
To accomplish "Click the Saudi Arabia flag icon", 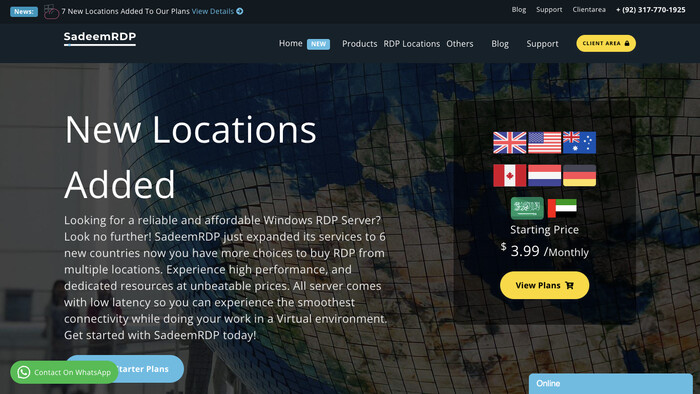I will coord(527,208).
